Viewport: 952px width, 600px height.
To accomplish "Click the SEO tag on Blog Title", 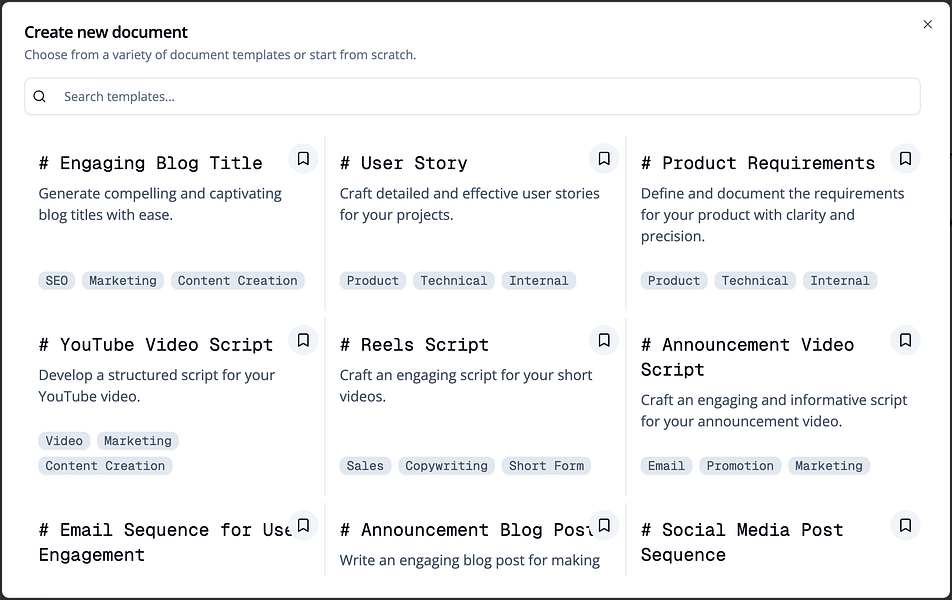I will [x=57, y=281].
